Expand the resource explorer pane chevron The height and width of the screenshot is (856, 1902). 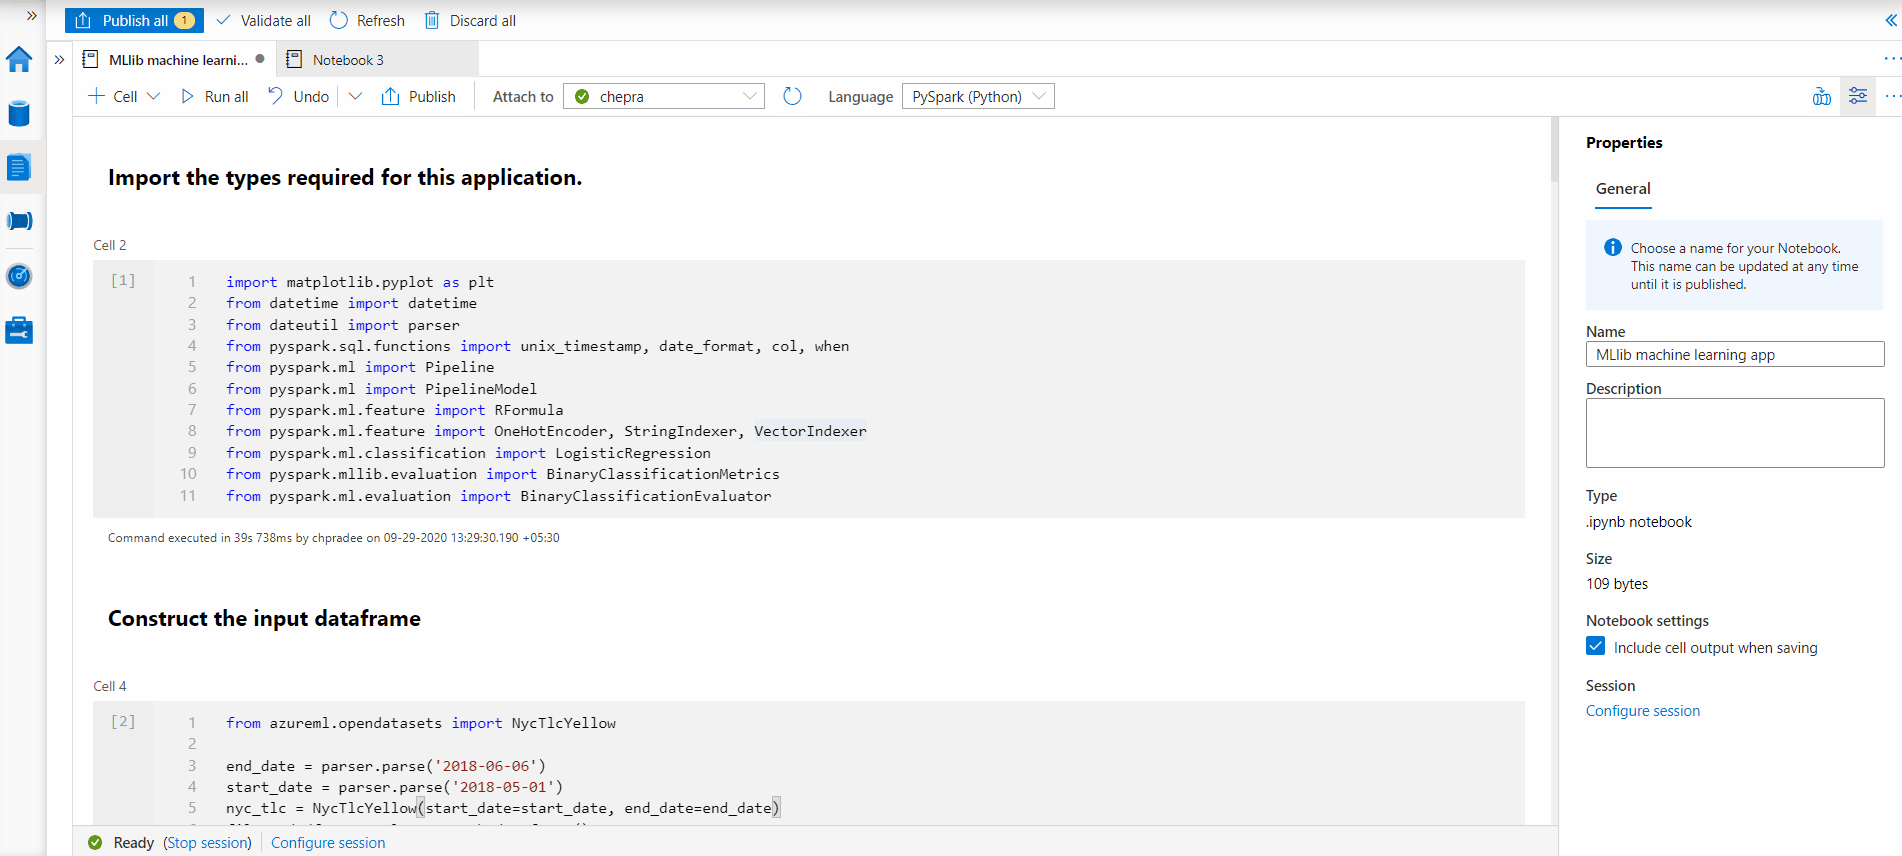click(x=59, y=60)
